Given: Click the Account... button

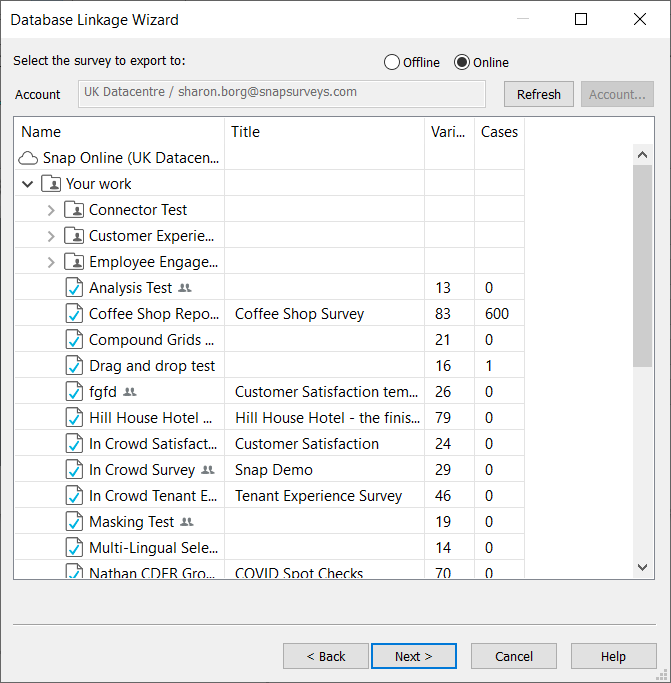Looking at the screenshot, I should tap(617, 94).
